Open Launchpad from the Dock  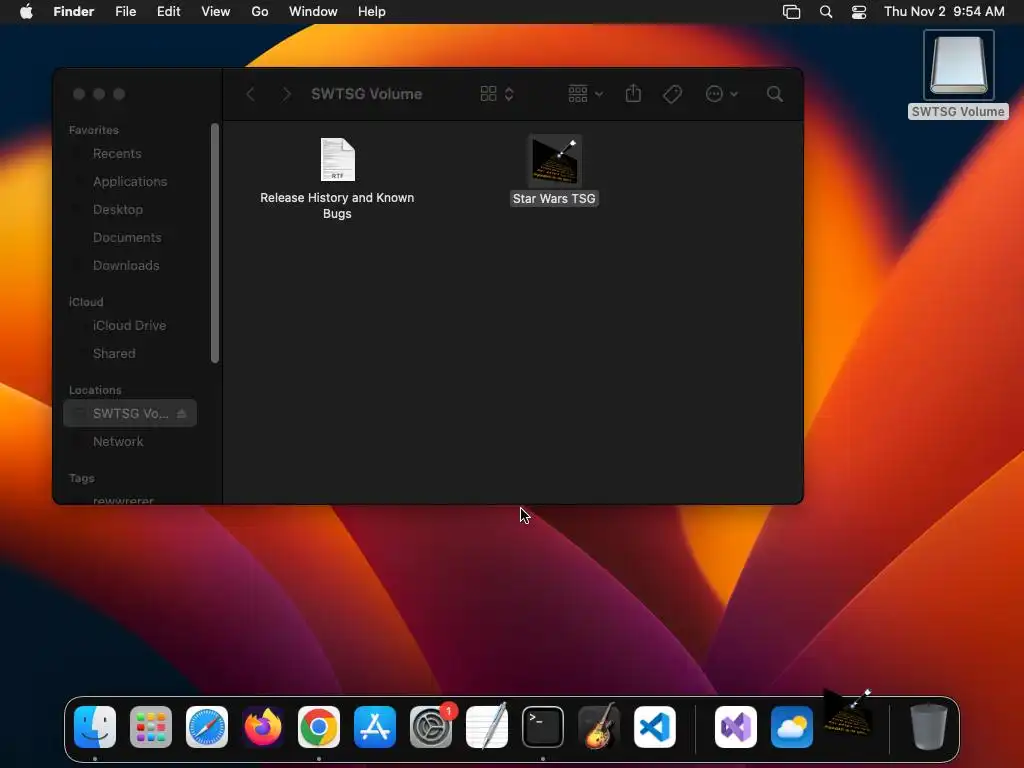pos(151,727)
